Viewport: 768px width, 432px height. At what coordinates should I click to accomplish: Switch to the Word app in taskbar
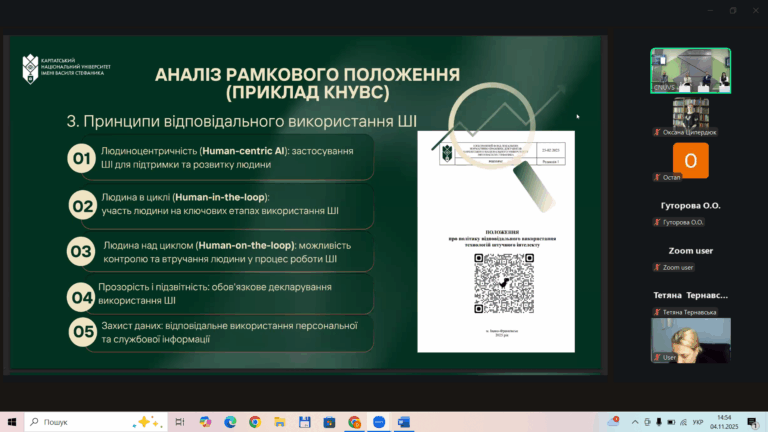coord(404,422)
